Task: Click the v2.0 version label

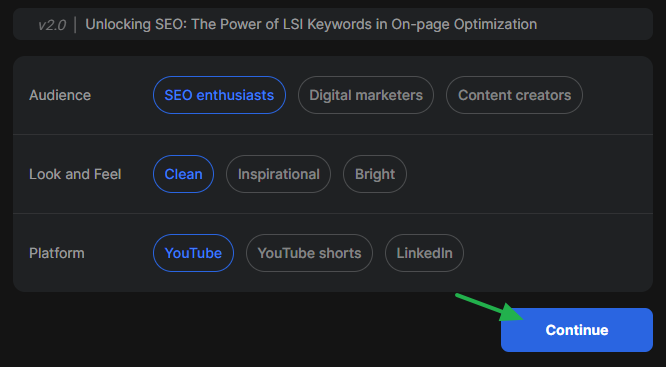Action: (x=52, y=25)
